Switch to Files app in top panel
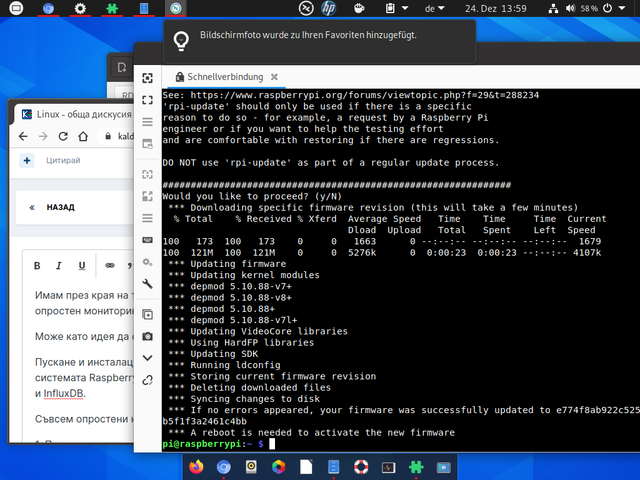Viewport: 640px width, 480px height. (x=144, y=8)
